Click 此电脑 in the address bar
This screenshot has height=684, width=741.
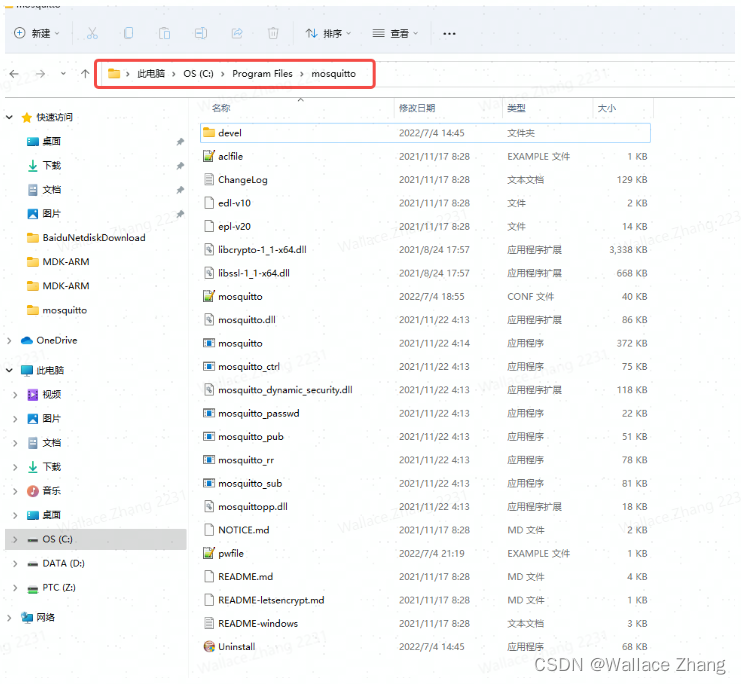click(151, 74)
